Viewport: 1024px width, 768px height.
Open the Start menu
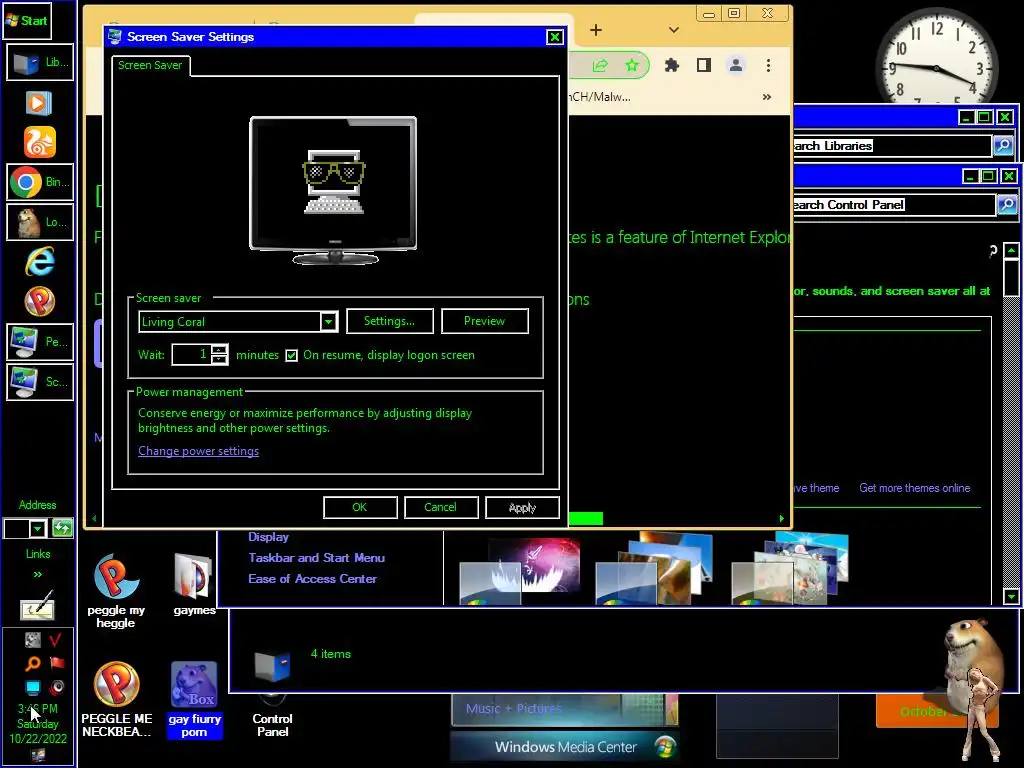pos(27,20)
